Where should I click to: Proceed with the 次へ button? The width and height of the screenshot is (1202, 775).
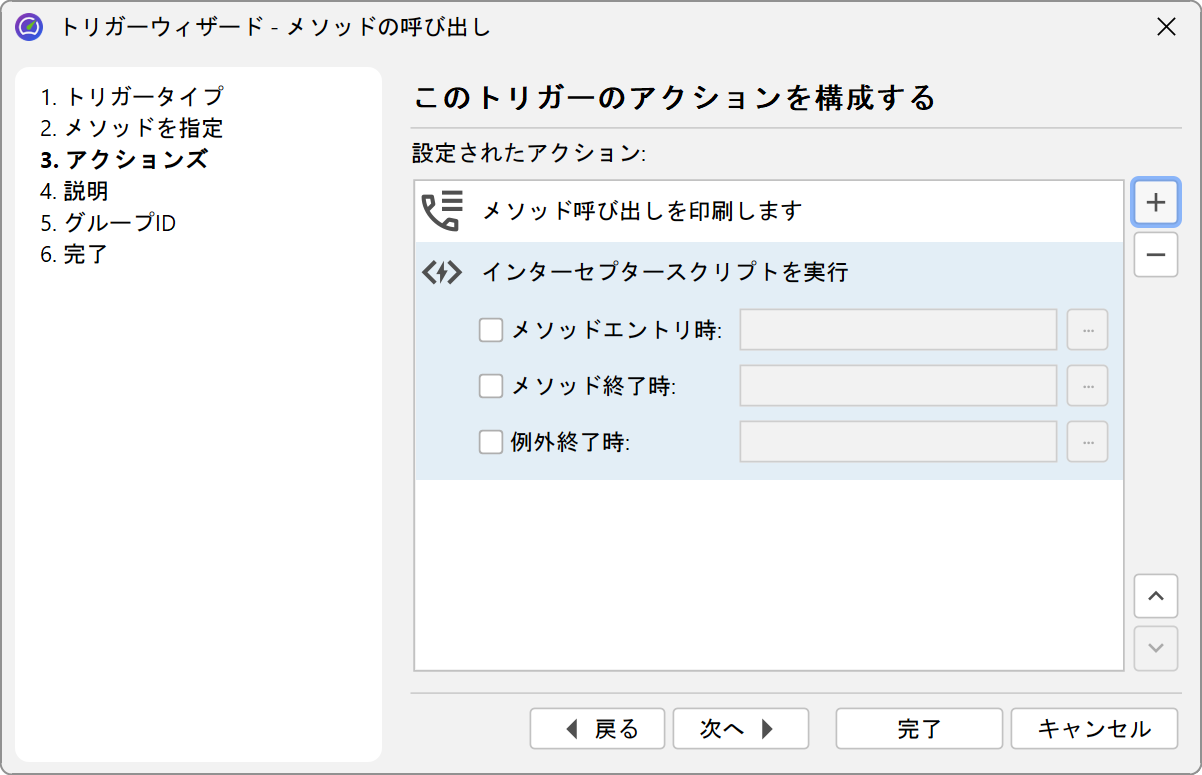(740, 729)
